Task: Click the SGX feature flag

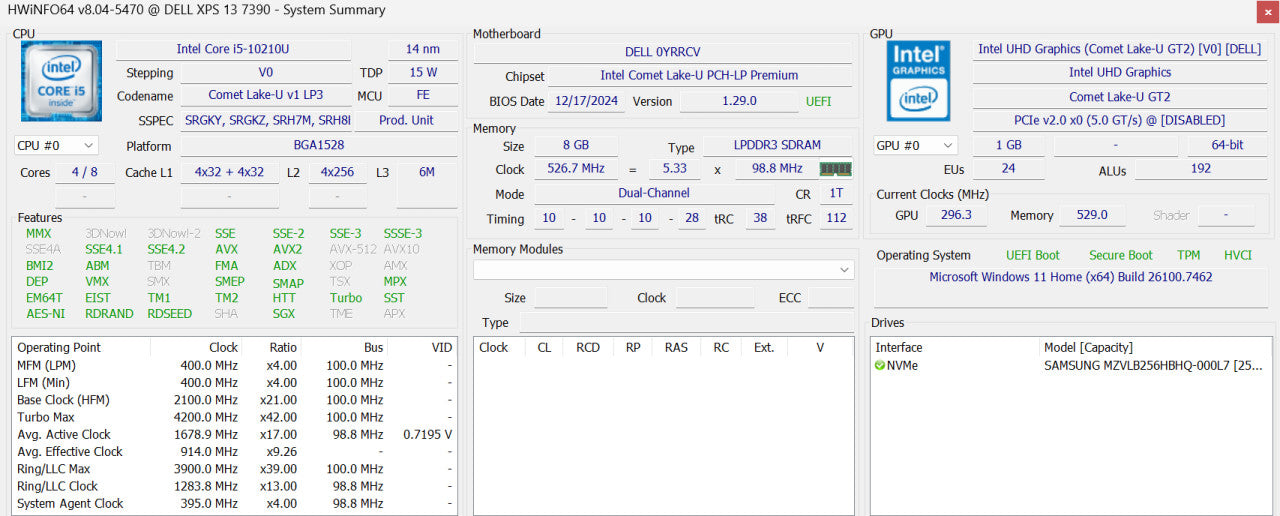Action: tap(283, 314)
